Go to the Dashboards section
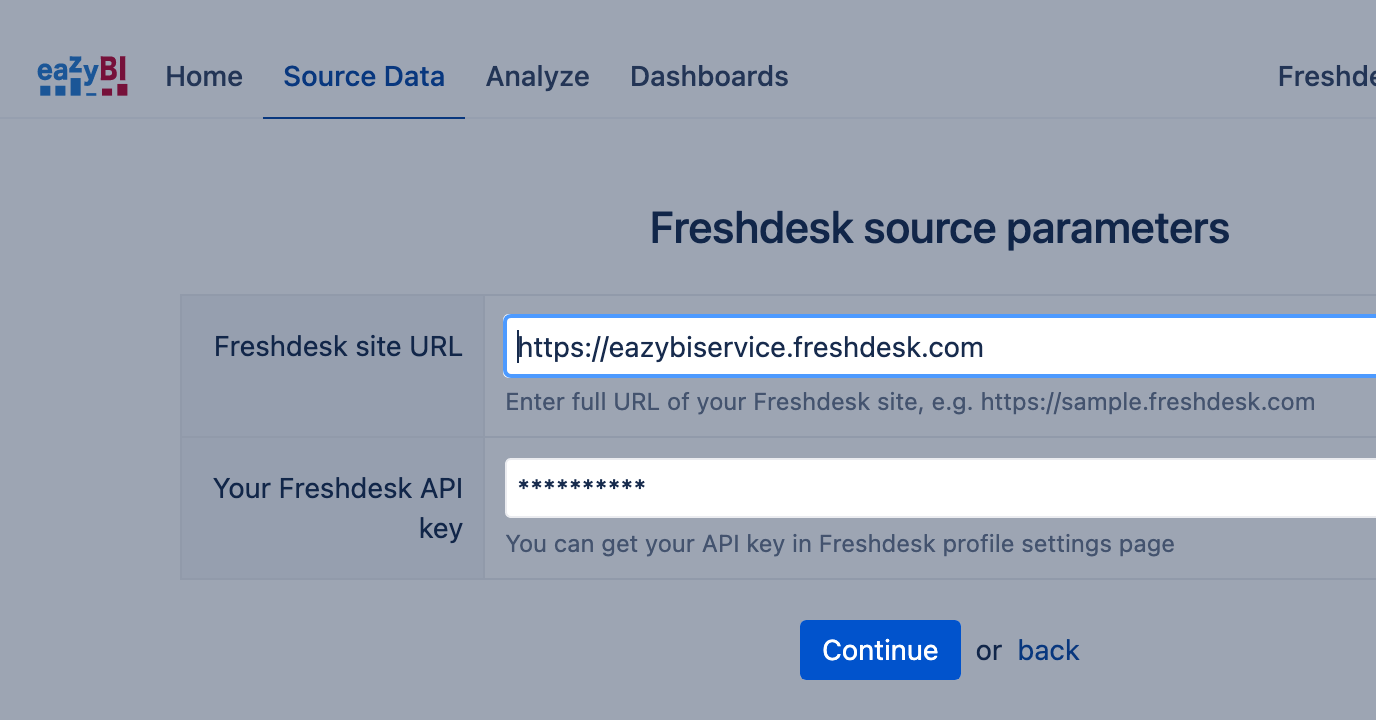 709,77
